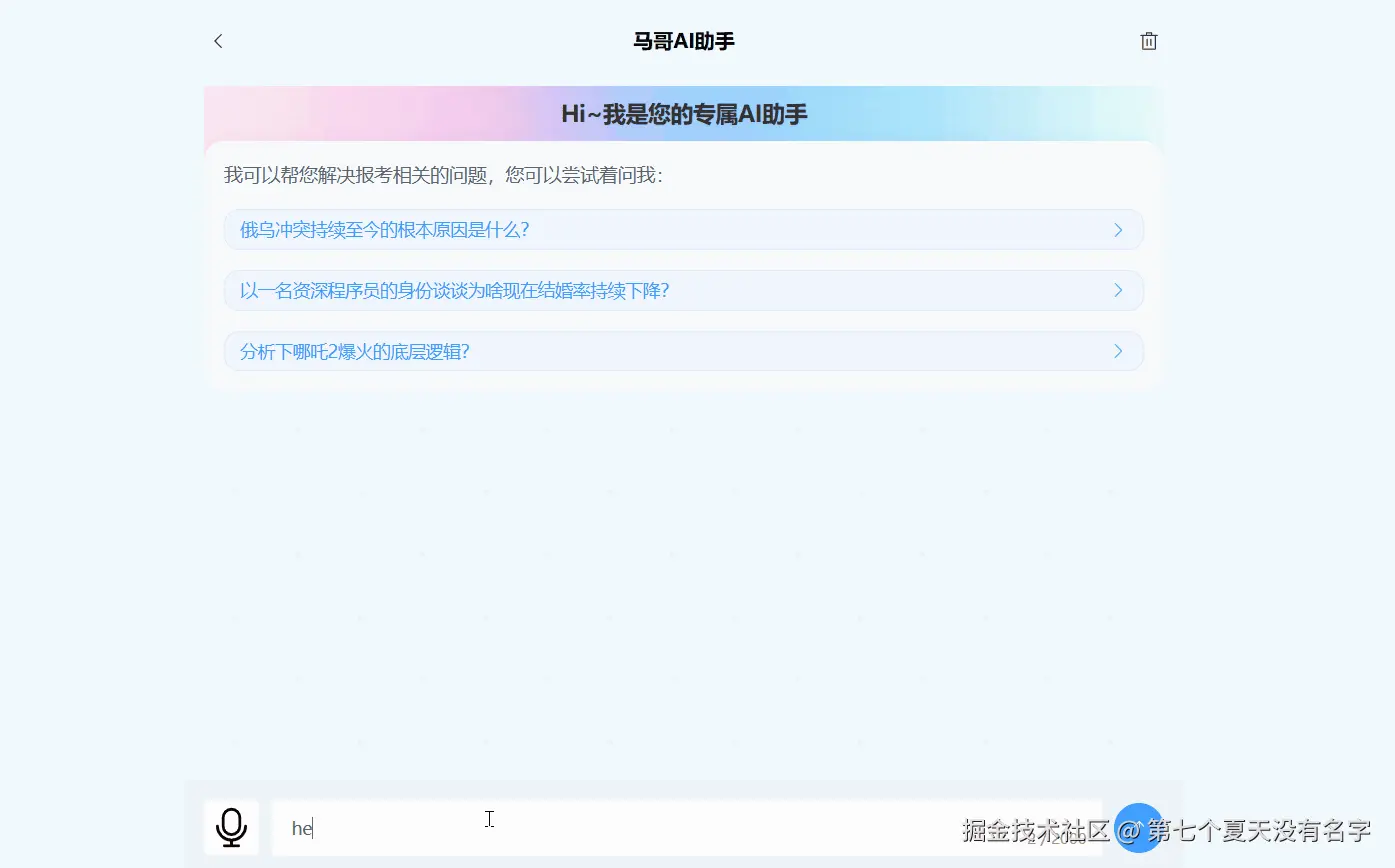Click inside the message input box

(600, 828)
